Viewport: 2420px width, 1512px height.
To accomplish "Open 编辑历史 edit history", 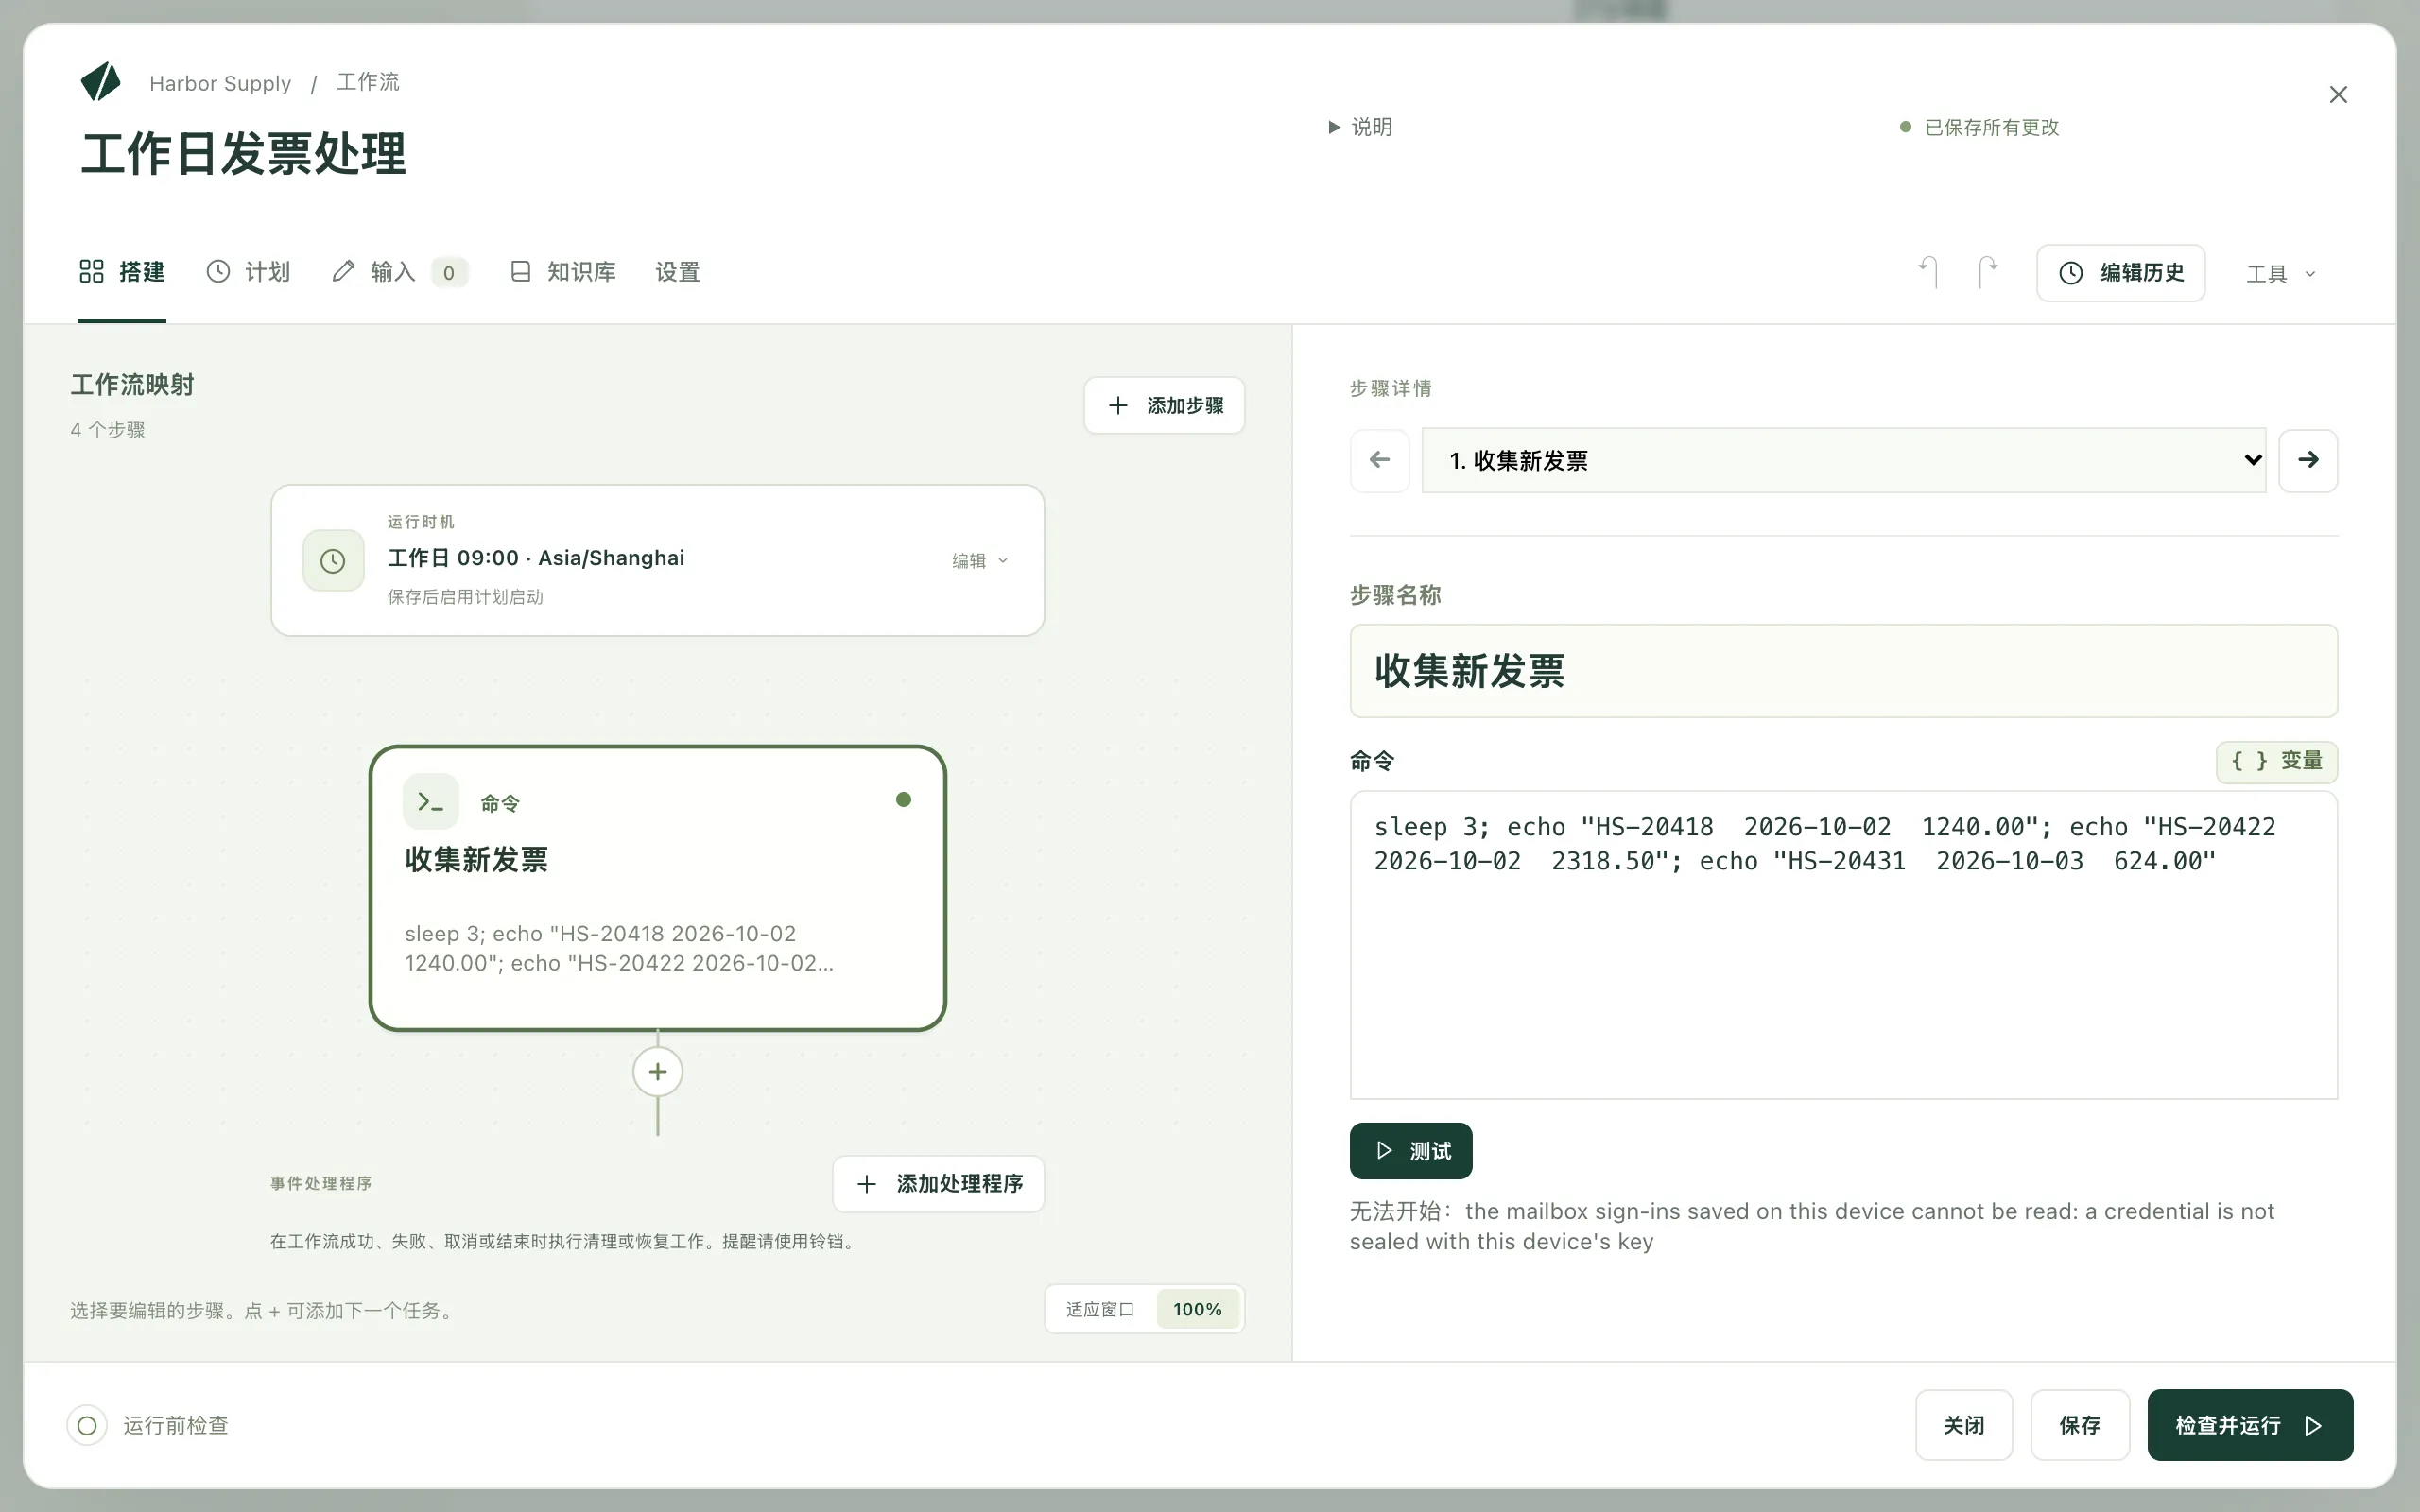I will [x=2121, y=273].
